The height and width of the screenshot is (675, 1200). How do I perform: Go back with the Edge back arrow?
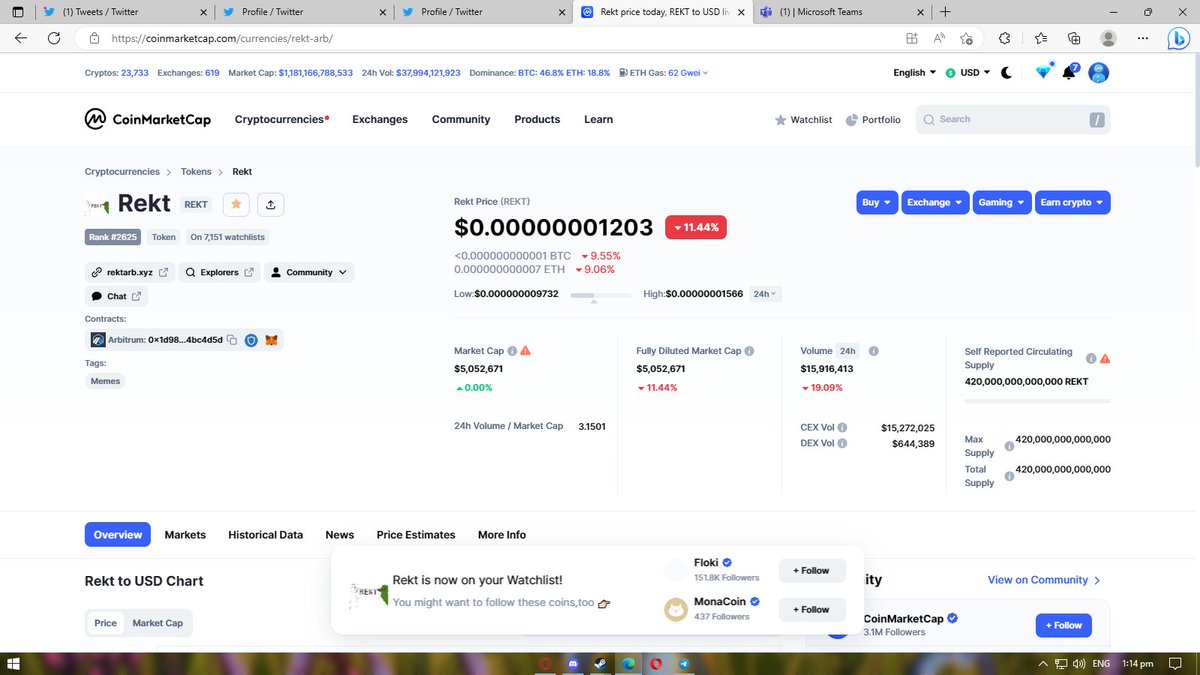coord(22,38)
